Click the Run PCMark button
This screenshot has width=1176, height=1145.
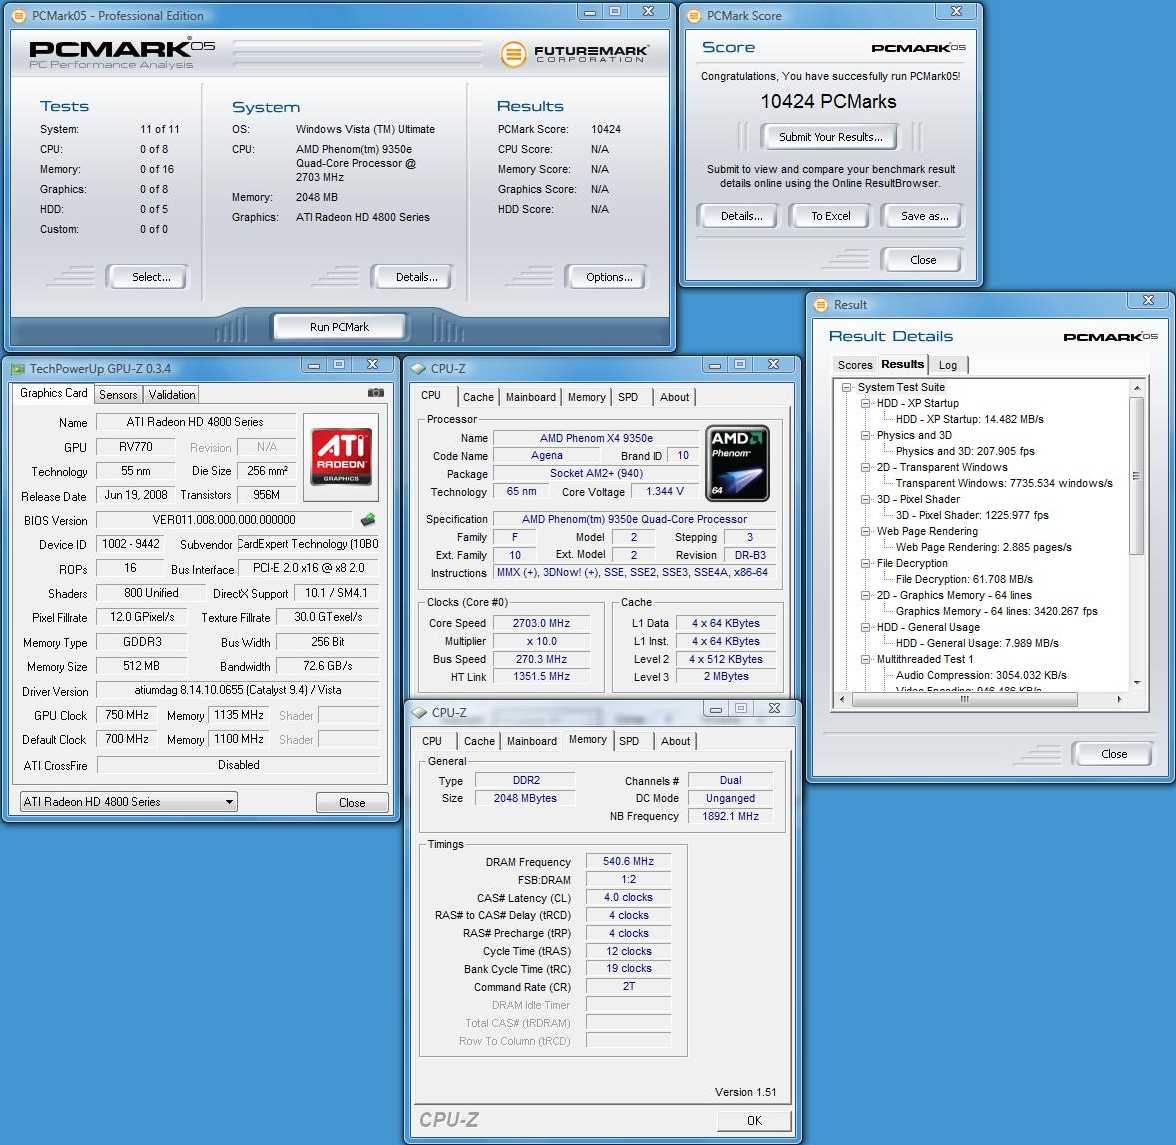(x=340, y=327)
